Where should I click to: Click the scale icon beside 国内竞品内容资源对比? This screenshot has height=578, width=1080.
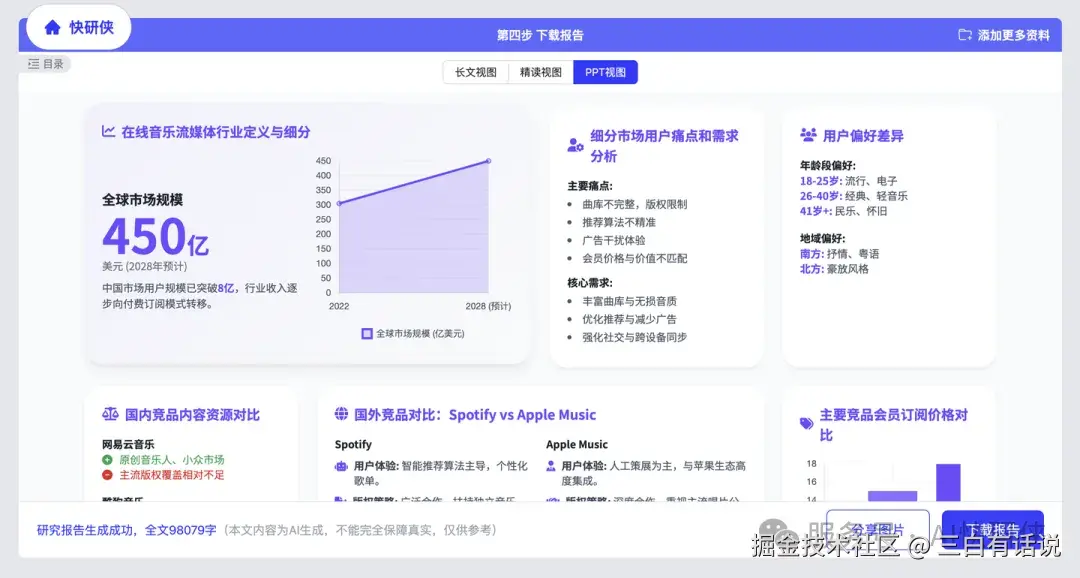click(110, 412)
